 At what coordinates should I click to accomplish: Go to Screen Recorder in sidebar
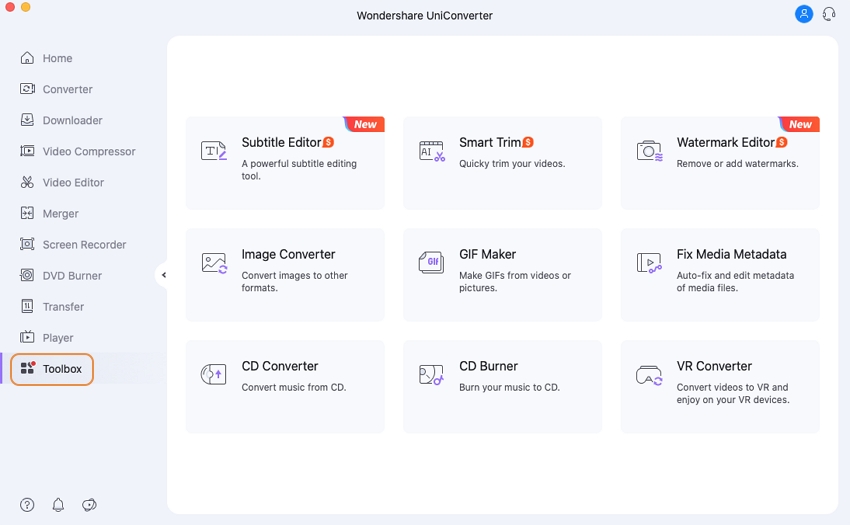(84, 244)
